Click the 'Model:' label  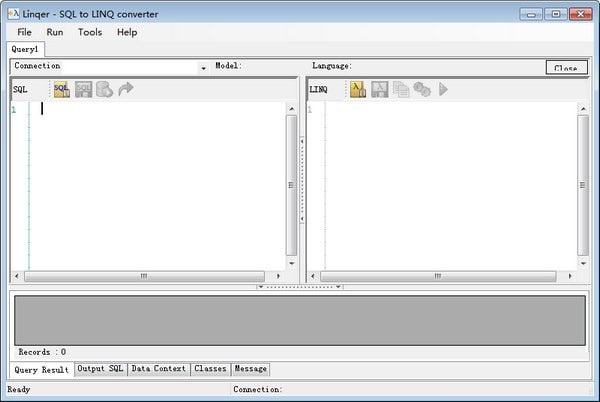[x=228, y=66]
